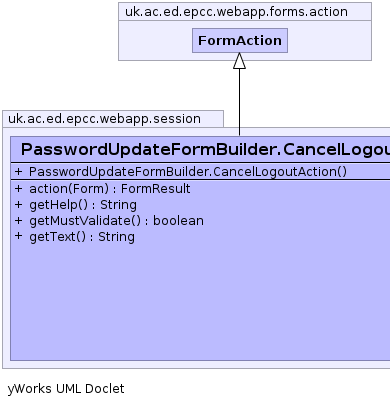Image resolution: width=390 pixels, height=406 pixels.
Task: Click the getMustValidate() : boolean method
Action: [116, 221]
